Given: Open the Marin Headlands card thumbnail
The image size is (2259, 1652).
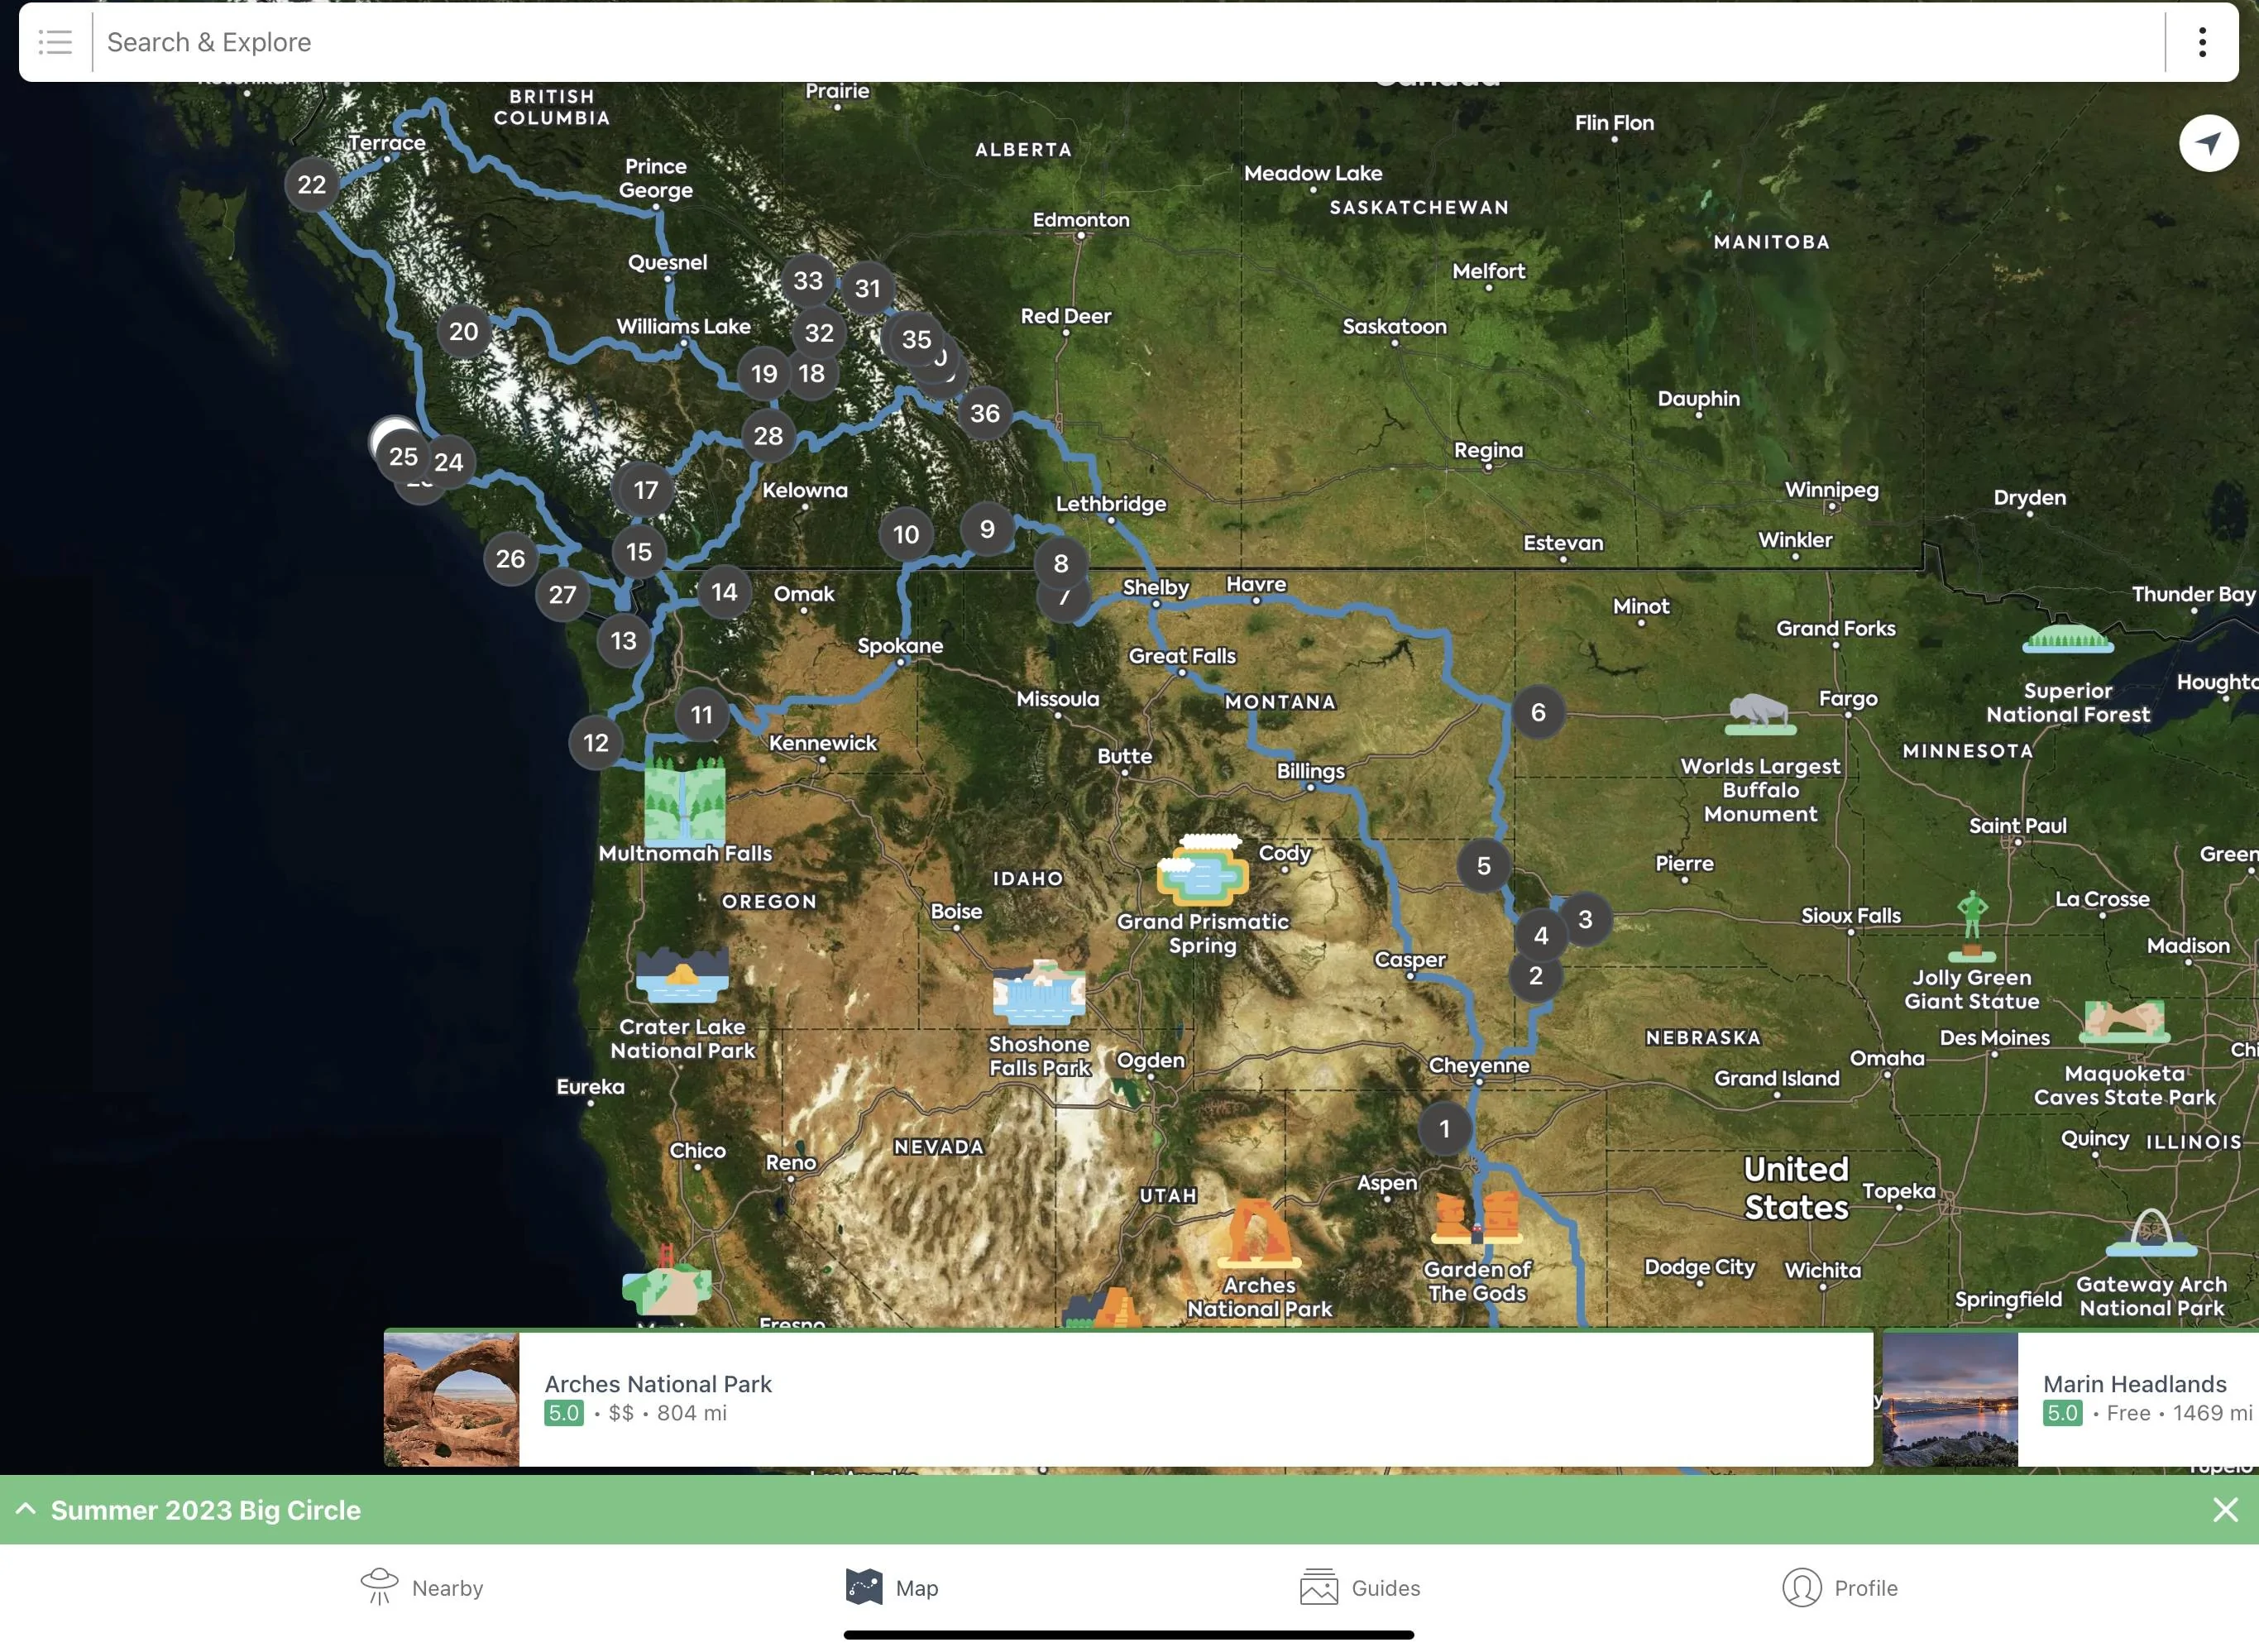Looking at the screenshot, I should coord(1950,1399).
